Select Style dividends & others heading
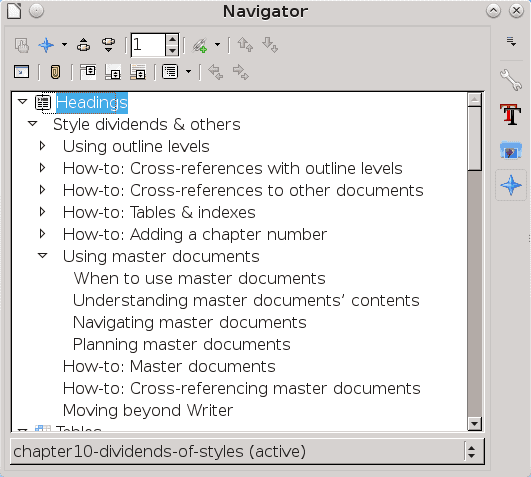Image resolution: width=531 pixels, height=477 pixels. click(147, 125)
